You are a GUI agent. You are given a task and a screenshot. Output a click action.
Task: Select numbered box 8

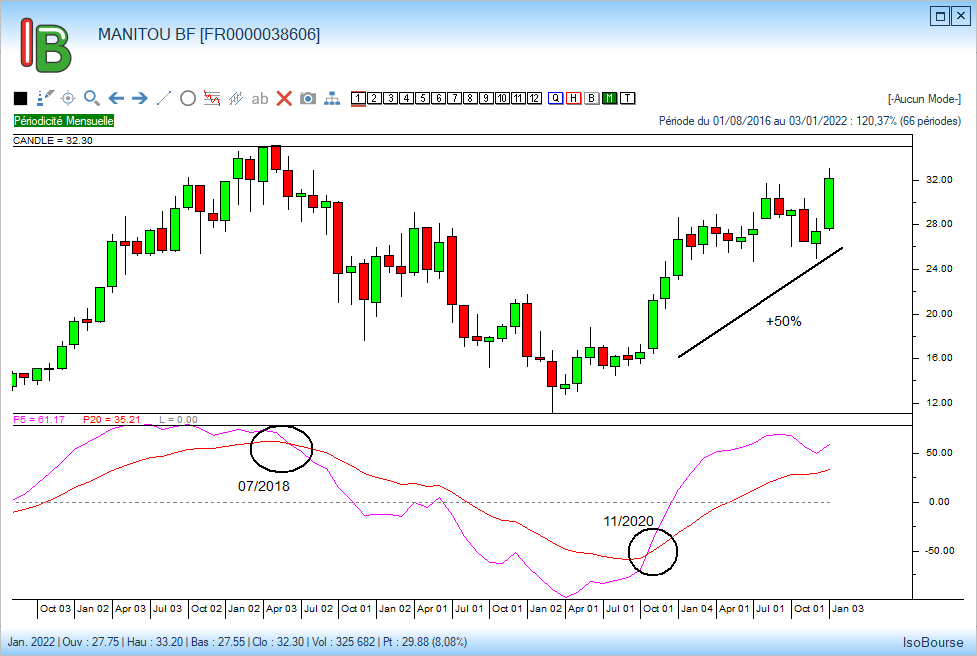[470, 98]
